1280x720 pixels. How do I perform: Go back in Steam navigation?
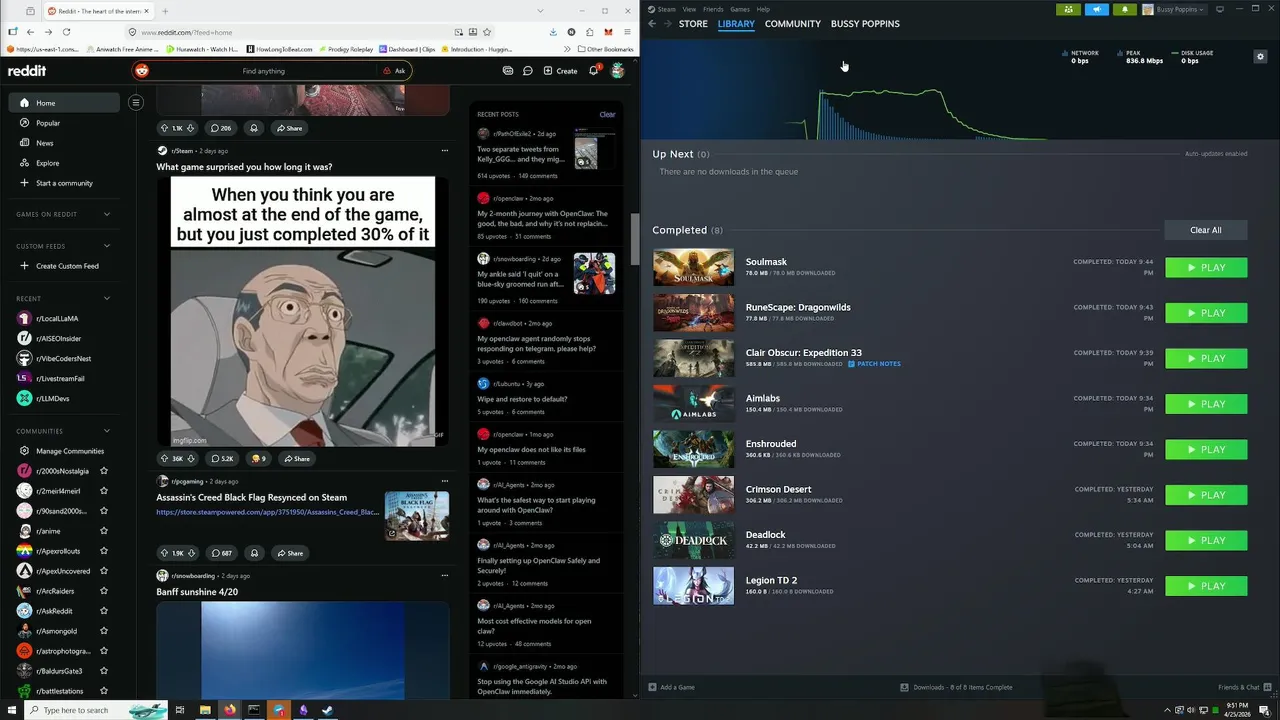[652, 23]
